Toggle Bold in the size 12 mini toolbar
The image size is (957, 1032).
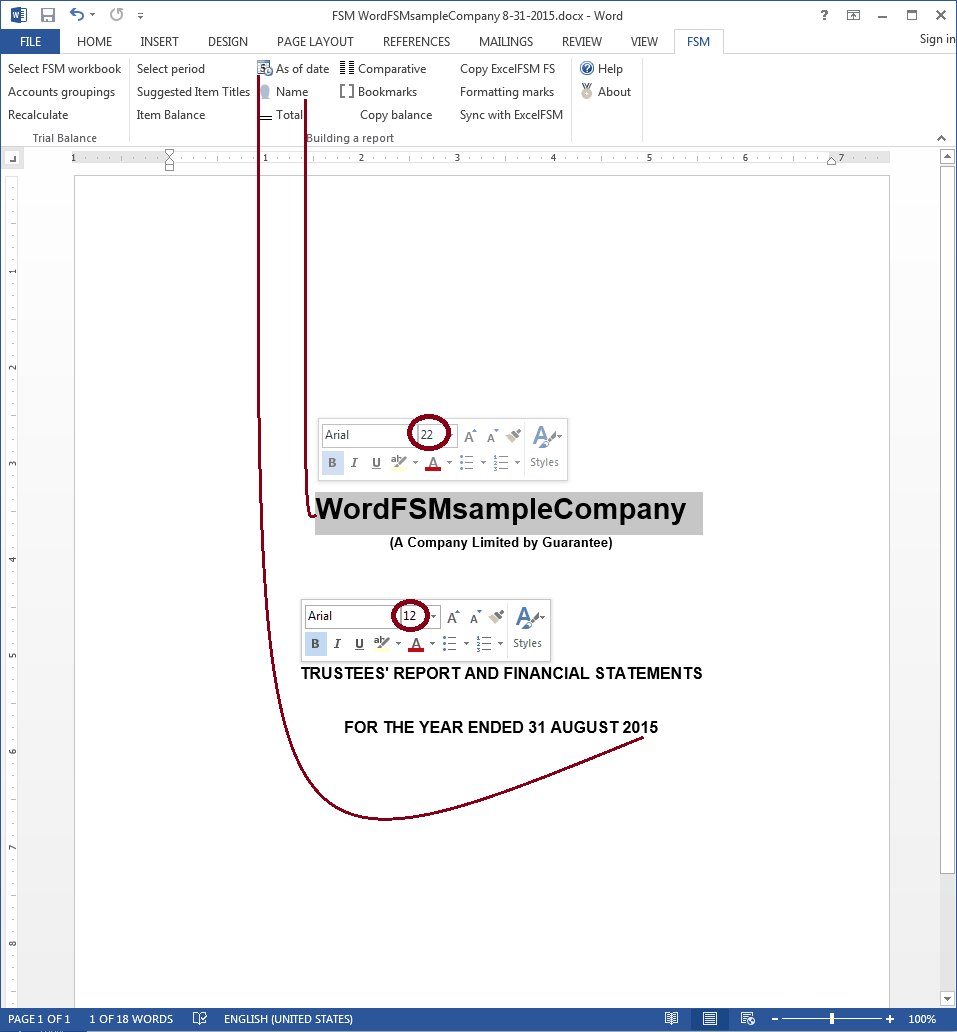coord(315,644)
